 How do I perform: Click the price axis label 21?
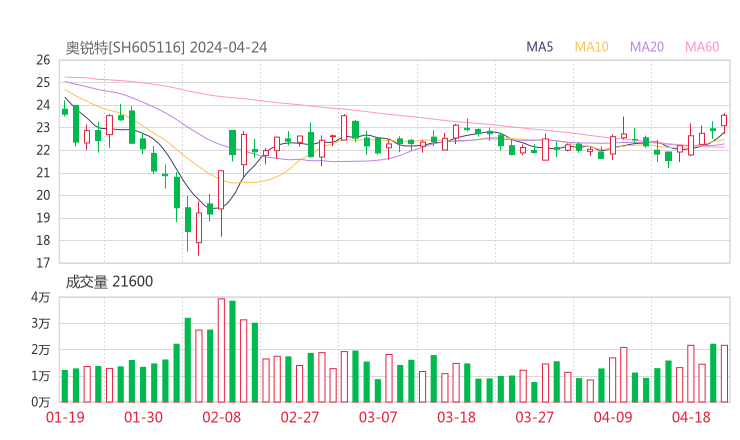click(43, 173)
